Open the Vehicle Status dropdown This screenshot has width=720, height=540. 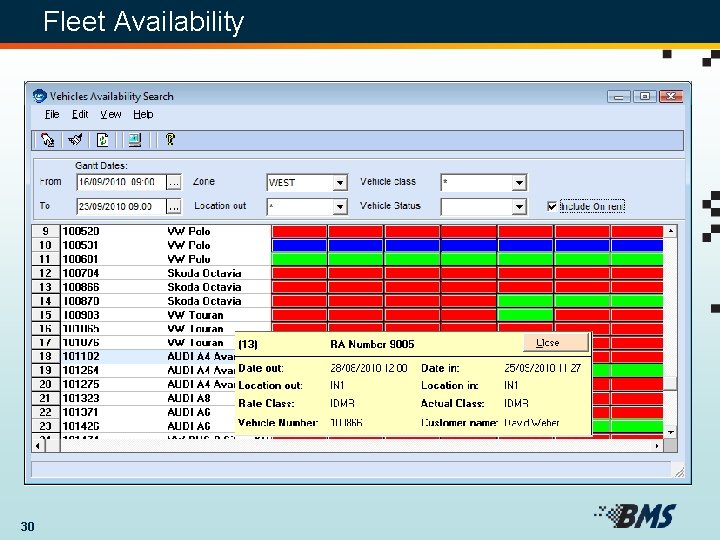click(519, 207)
